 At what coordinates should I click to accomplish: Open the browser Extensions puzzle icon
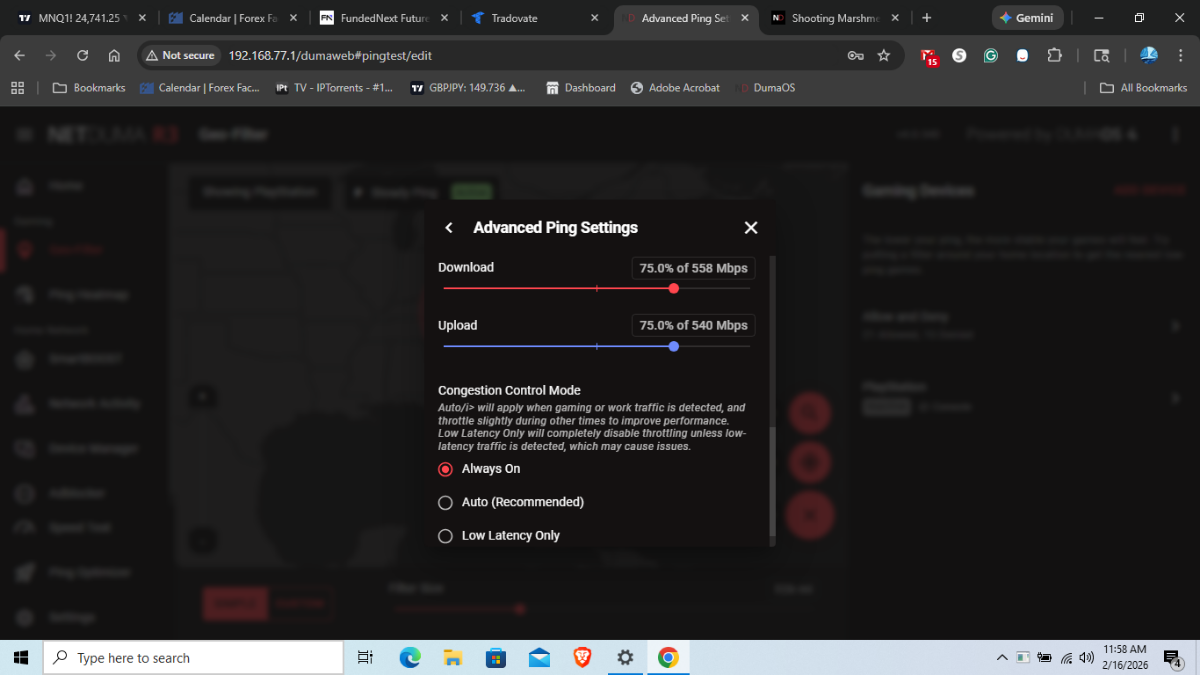(x=1055, y=56)
